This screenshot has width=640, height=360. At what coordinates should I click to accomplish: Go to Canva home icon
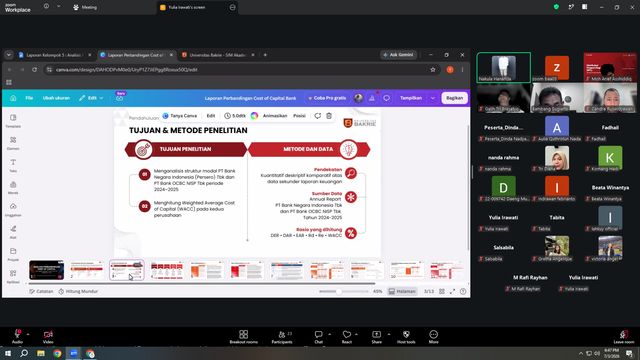[13, 98]
